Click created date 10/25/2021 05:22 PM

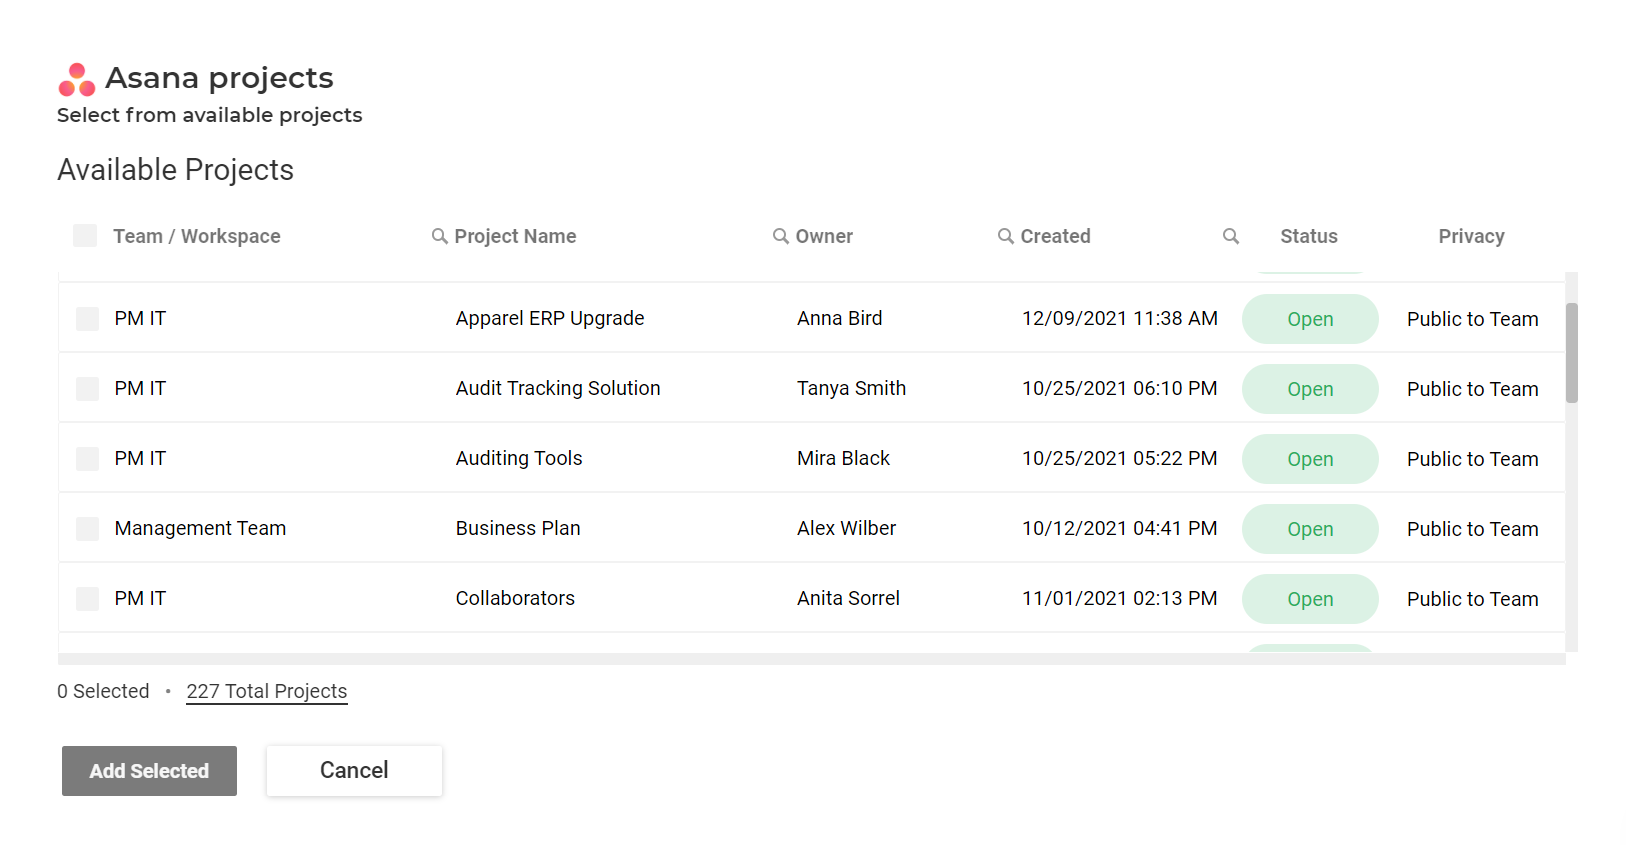point(1120,458)
